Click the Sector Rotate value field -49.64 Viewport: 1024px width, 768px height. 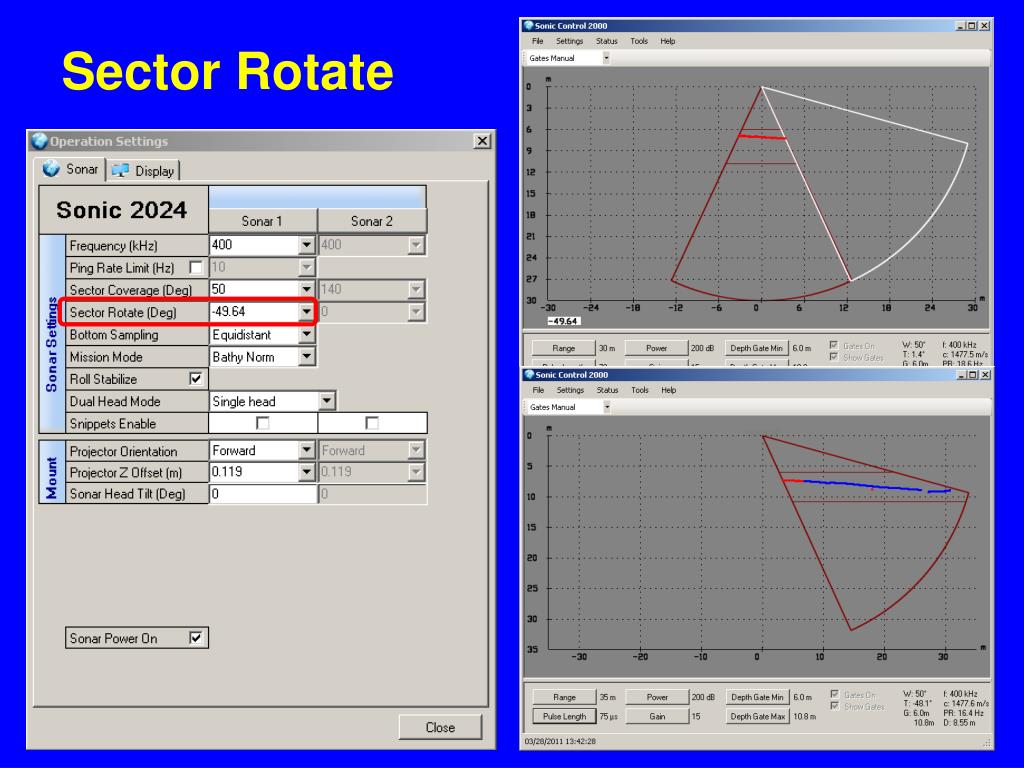pyautogui.click(x=254, y=312)
